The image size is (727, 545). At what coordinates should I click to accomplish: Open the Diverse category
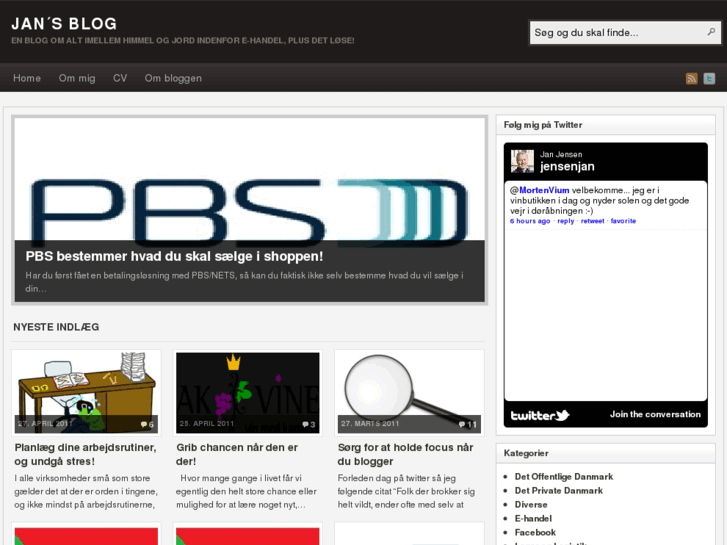point(531,504)
